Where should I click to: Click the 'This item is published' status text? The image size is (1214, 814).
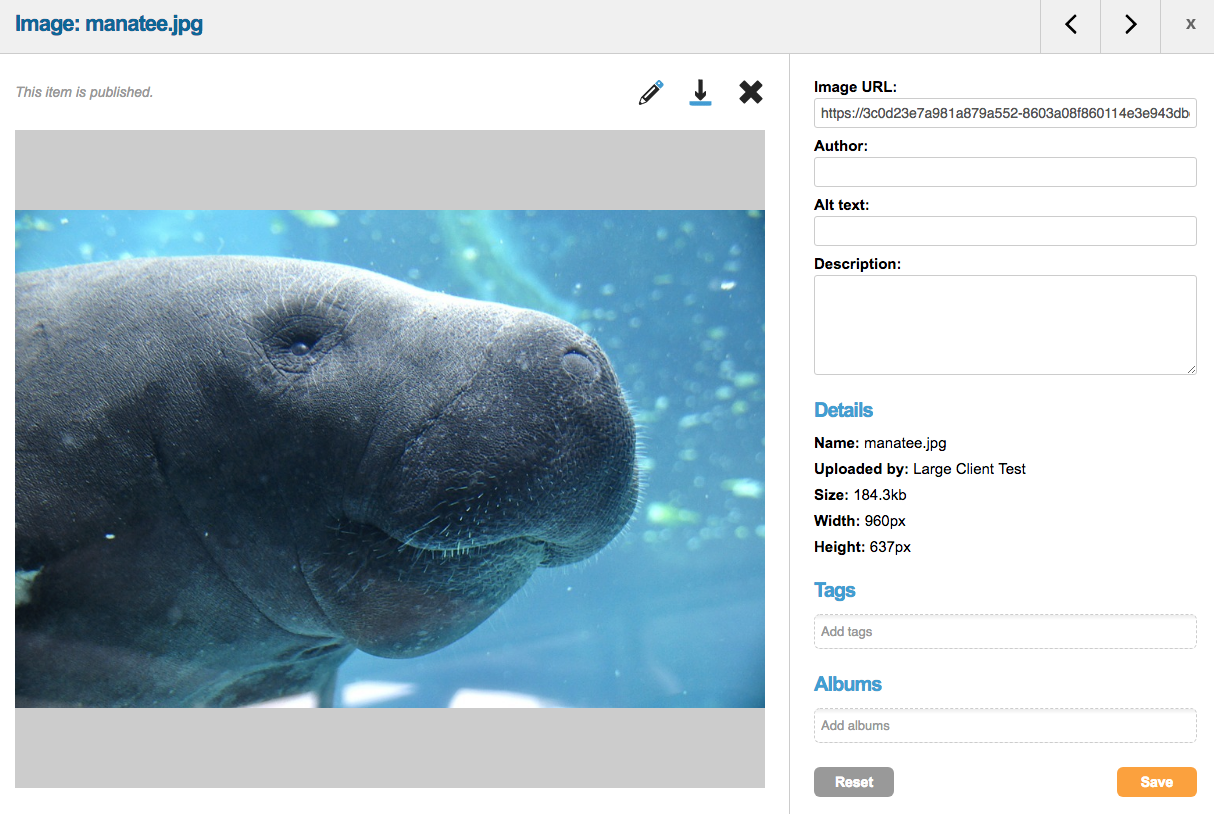[x=85, y=93]
